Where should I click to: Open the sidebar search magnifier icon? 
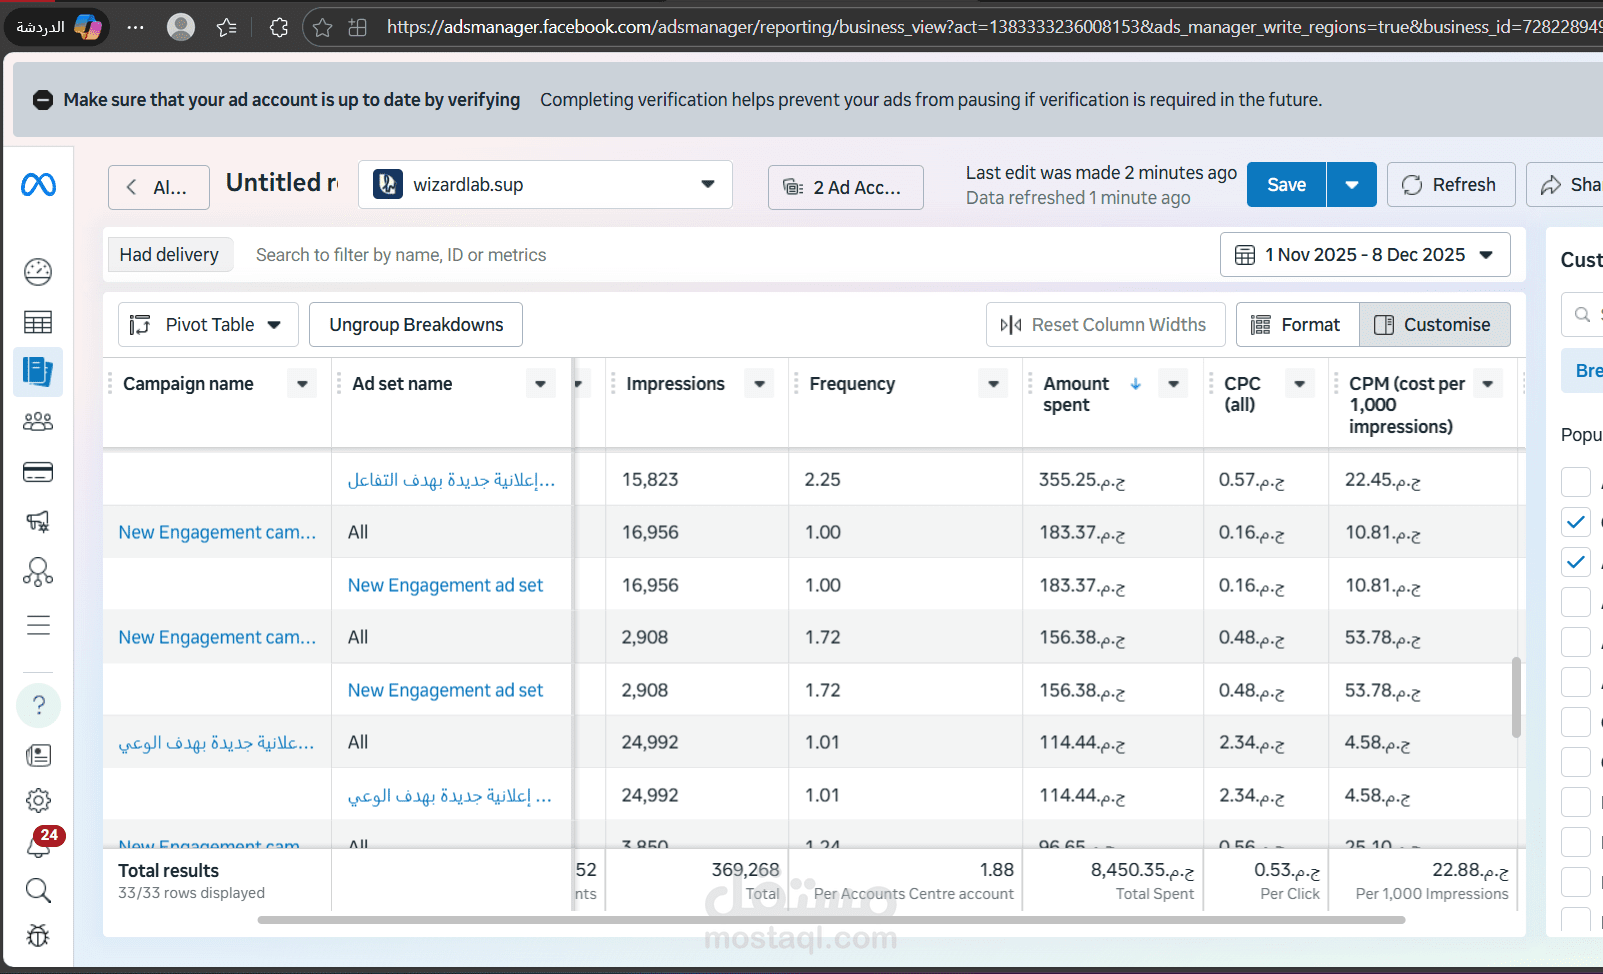coord(38,890)
